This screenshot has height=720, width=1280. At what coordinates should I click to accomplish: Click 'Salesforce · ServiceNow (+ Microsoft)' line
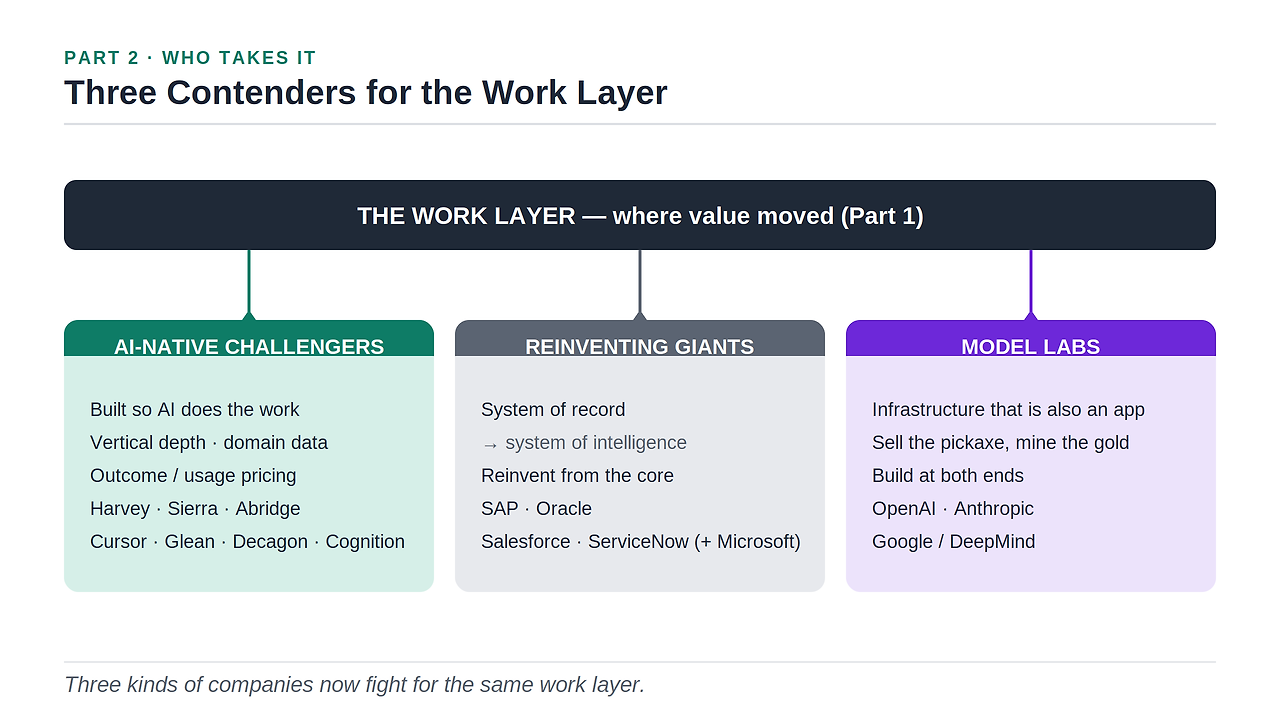click(641, 542)
